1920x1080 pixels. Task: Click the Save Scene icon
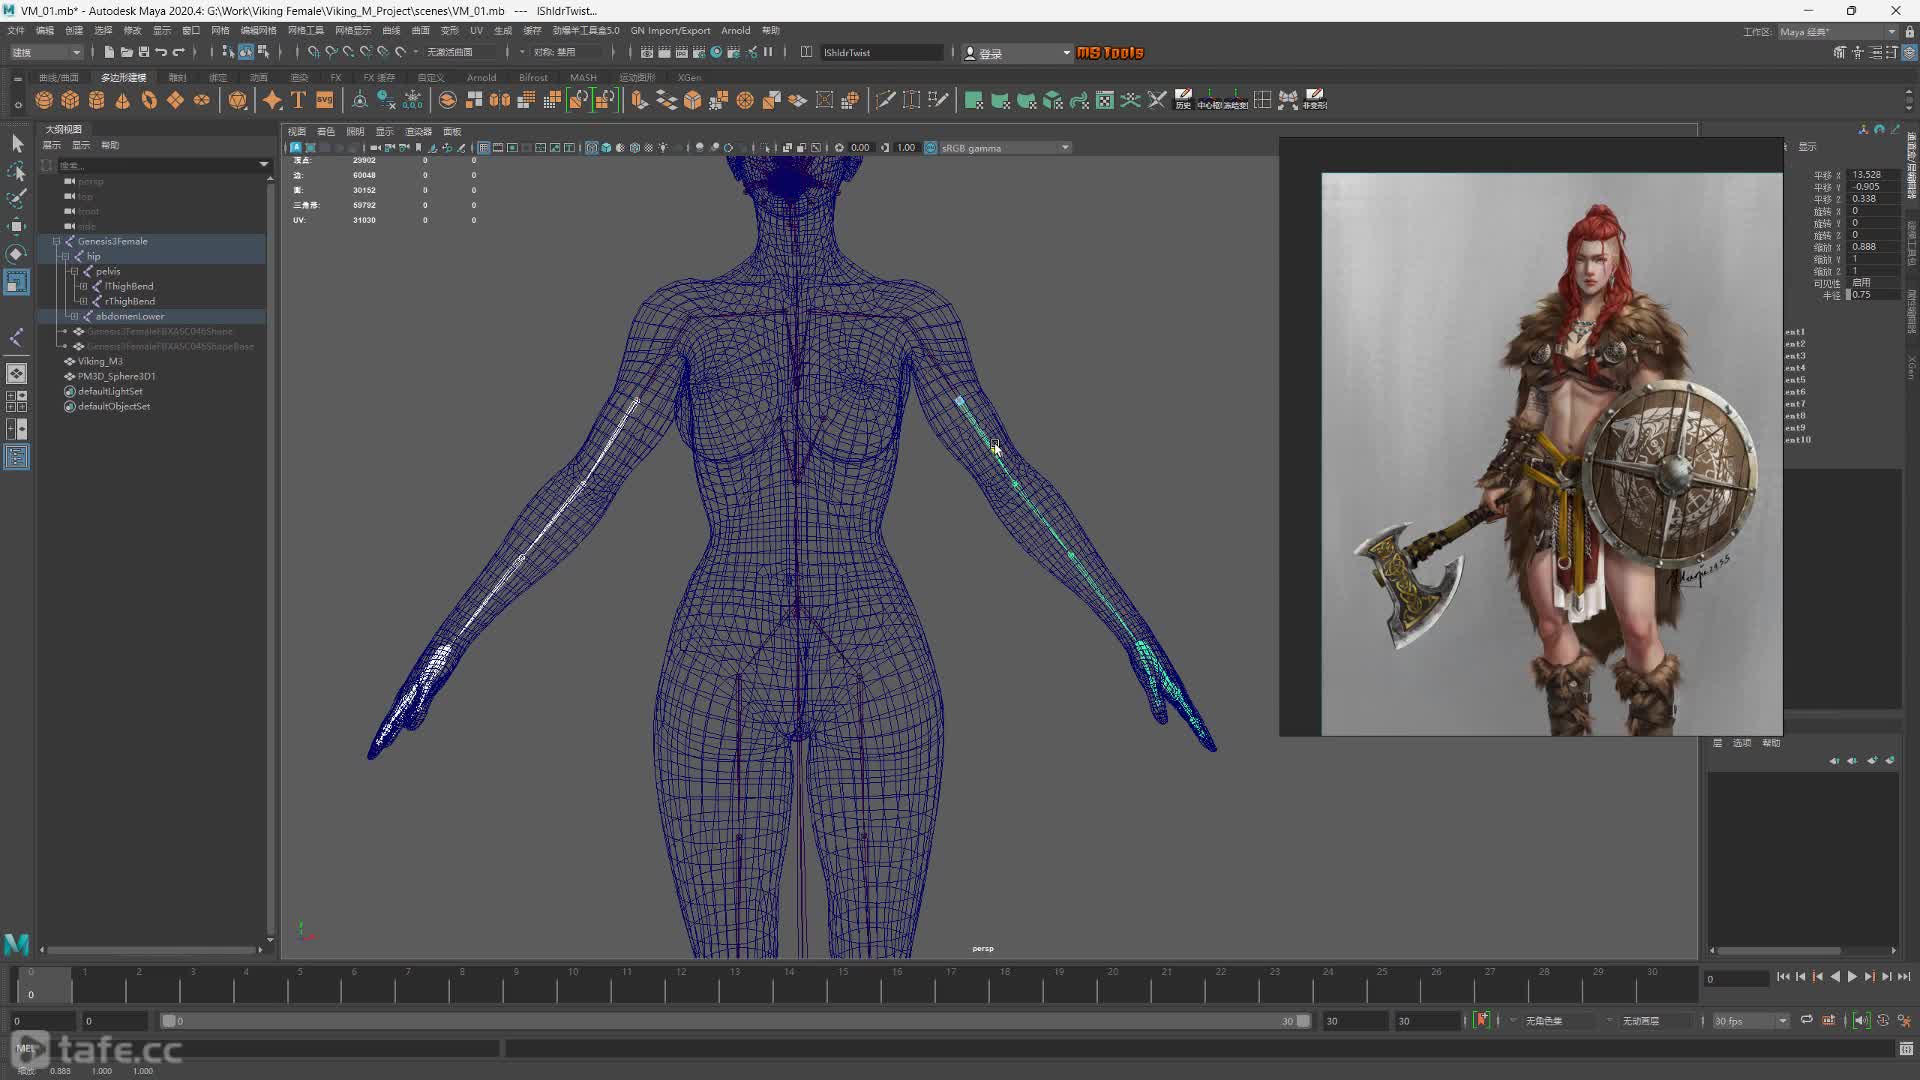click(x=143, y=52)
